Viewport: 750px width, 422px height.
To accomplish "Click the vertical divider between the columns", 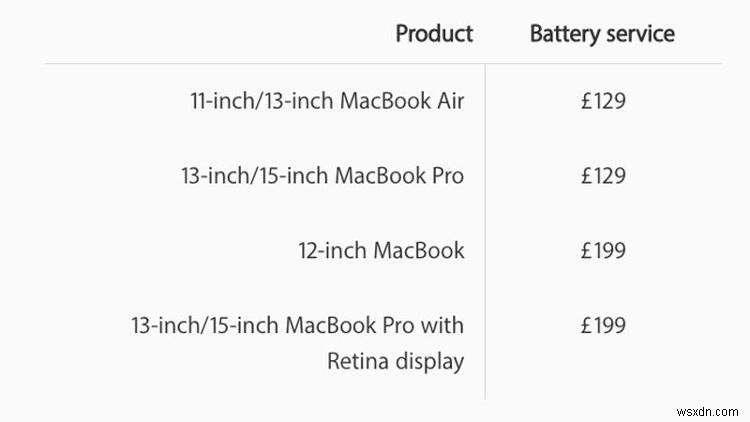I will 486,230.
